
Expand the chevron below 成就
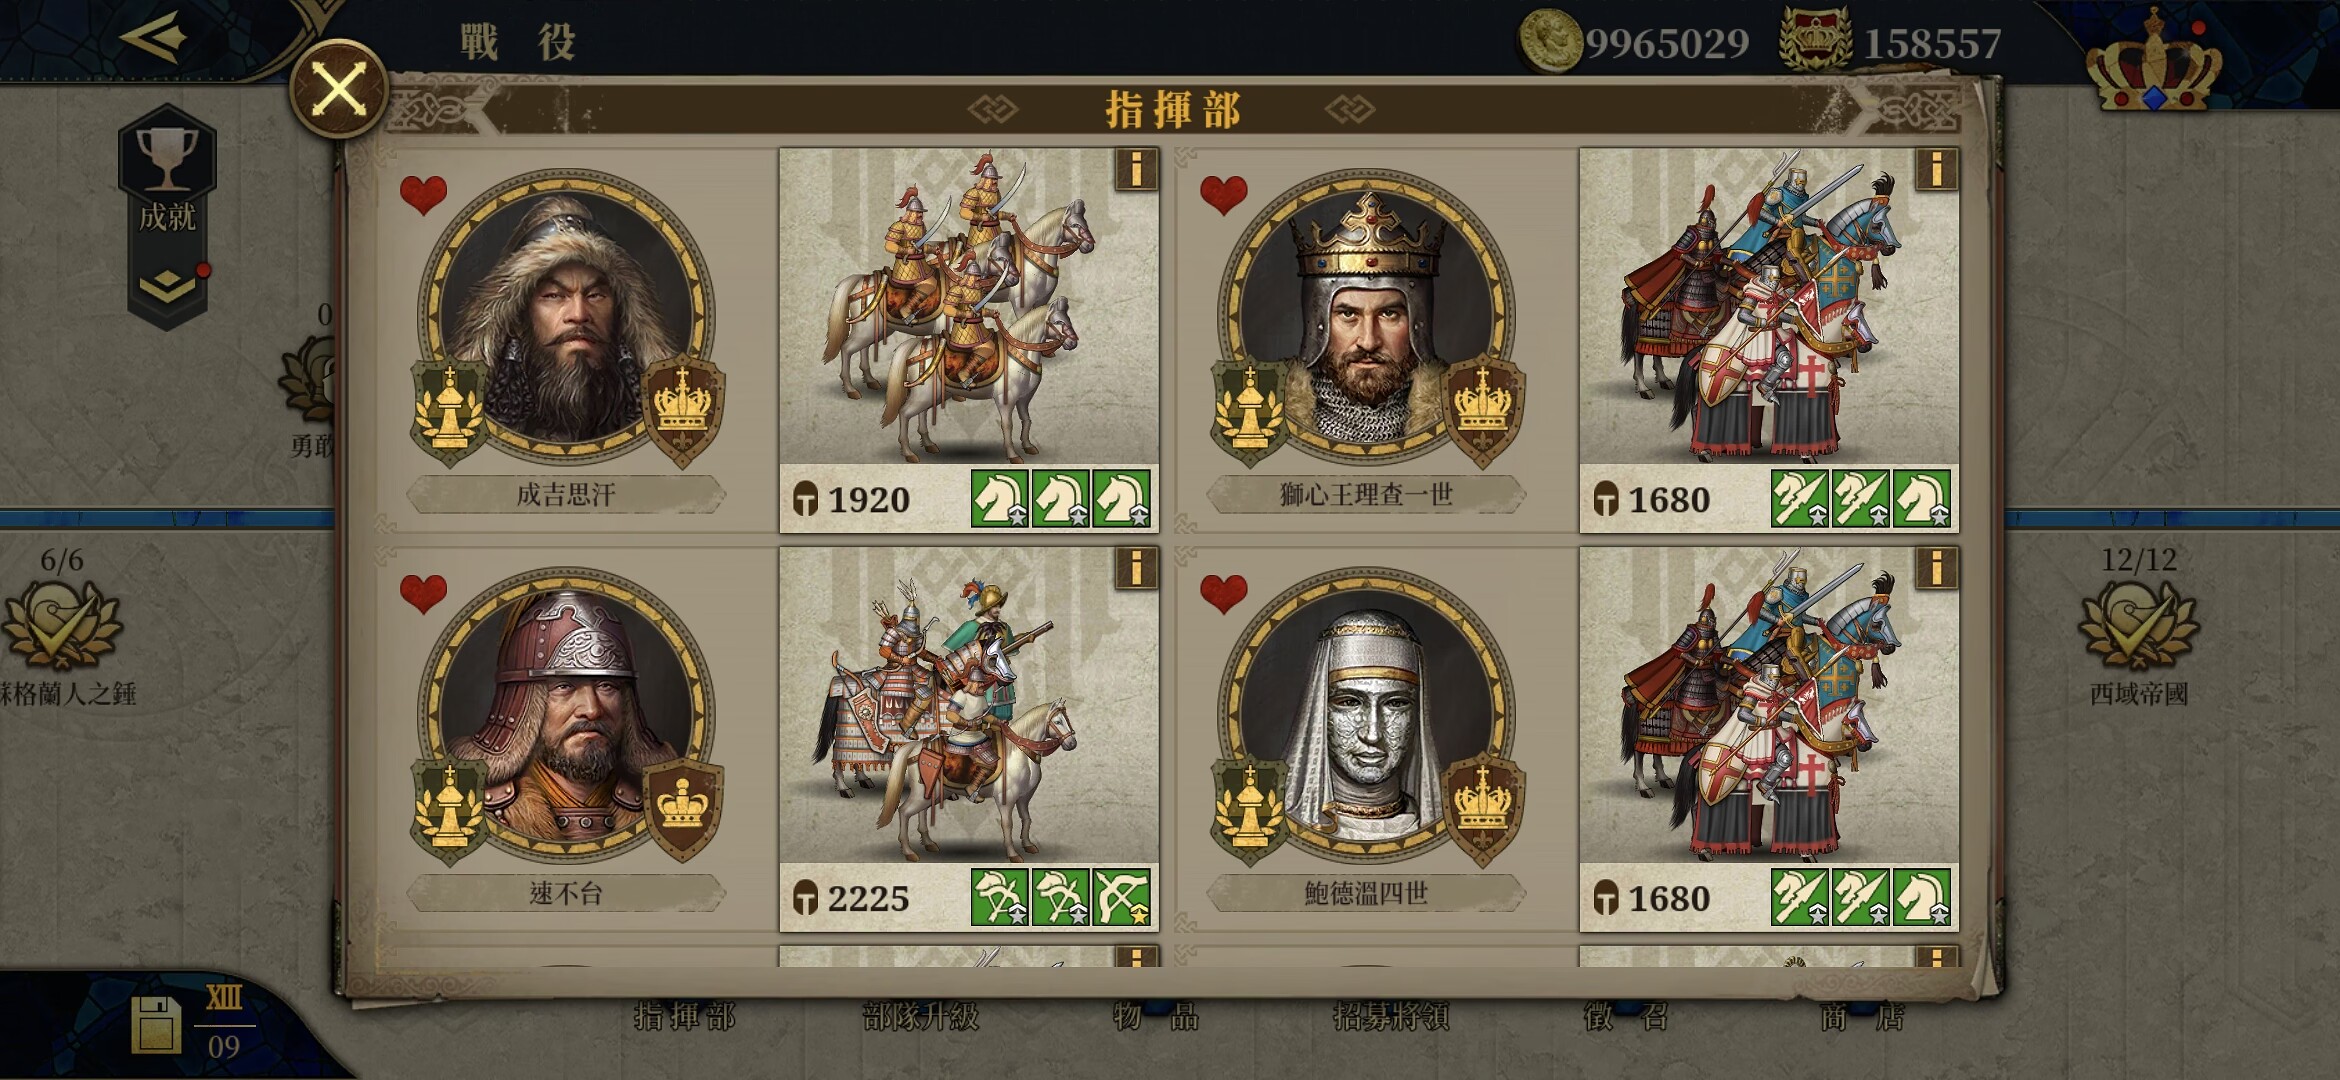pos(167,289)
